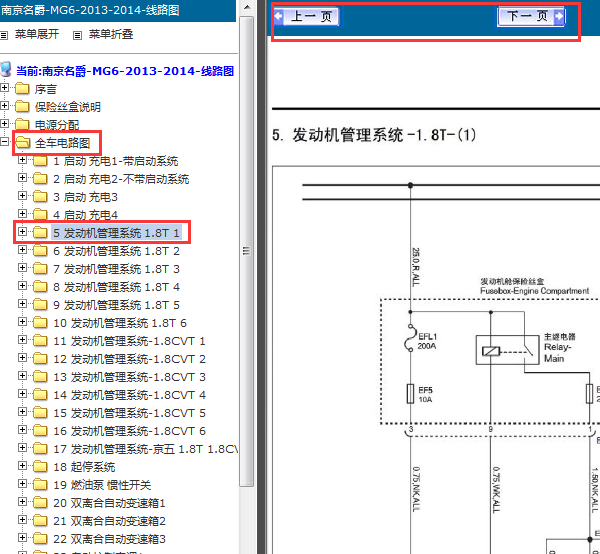The height and width of the screenshot is (554, 600).
Task: Click folder icon of 14 发动机管理系统-1.8CVT 4
Action: [x=40, y=394]
